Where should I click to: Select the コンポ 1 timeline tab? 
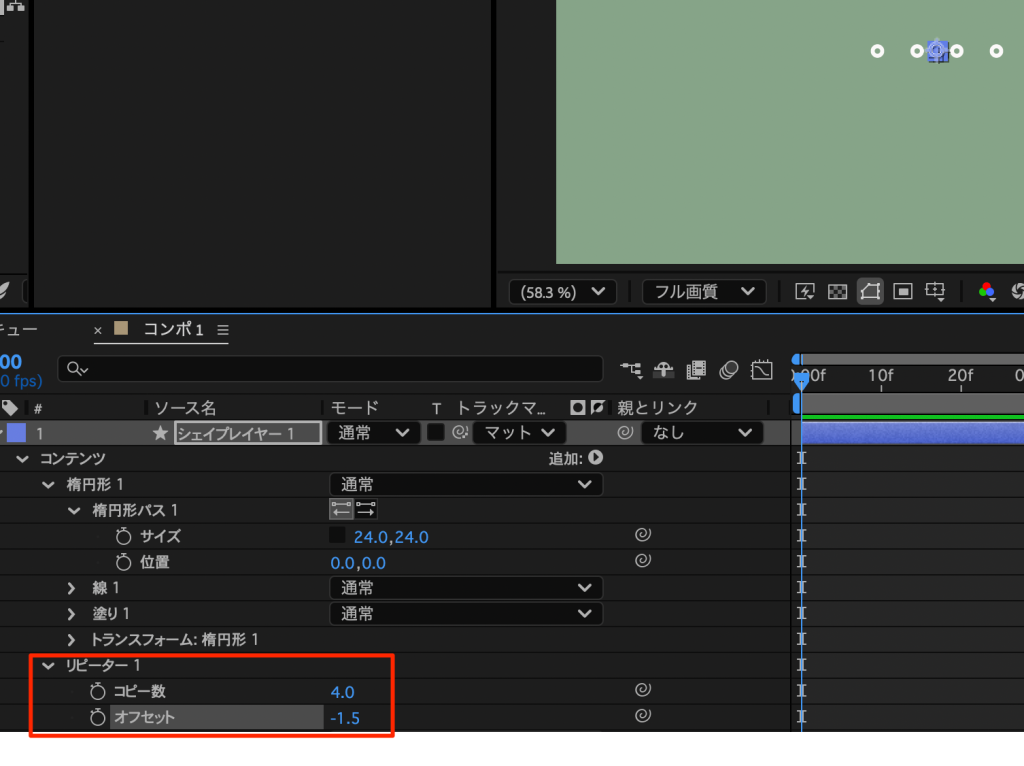tap(172, 330)
